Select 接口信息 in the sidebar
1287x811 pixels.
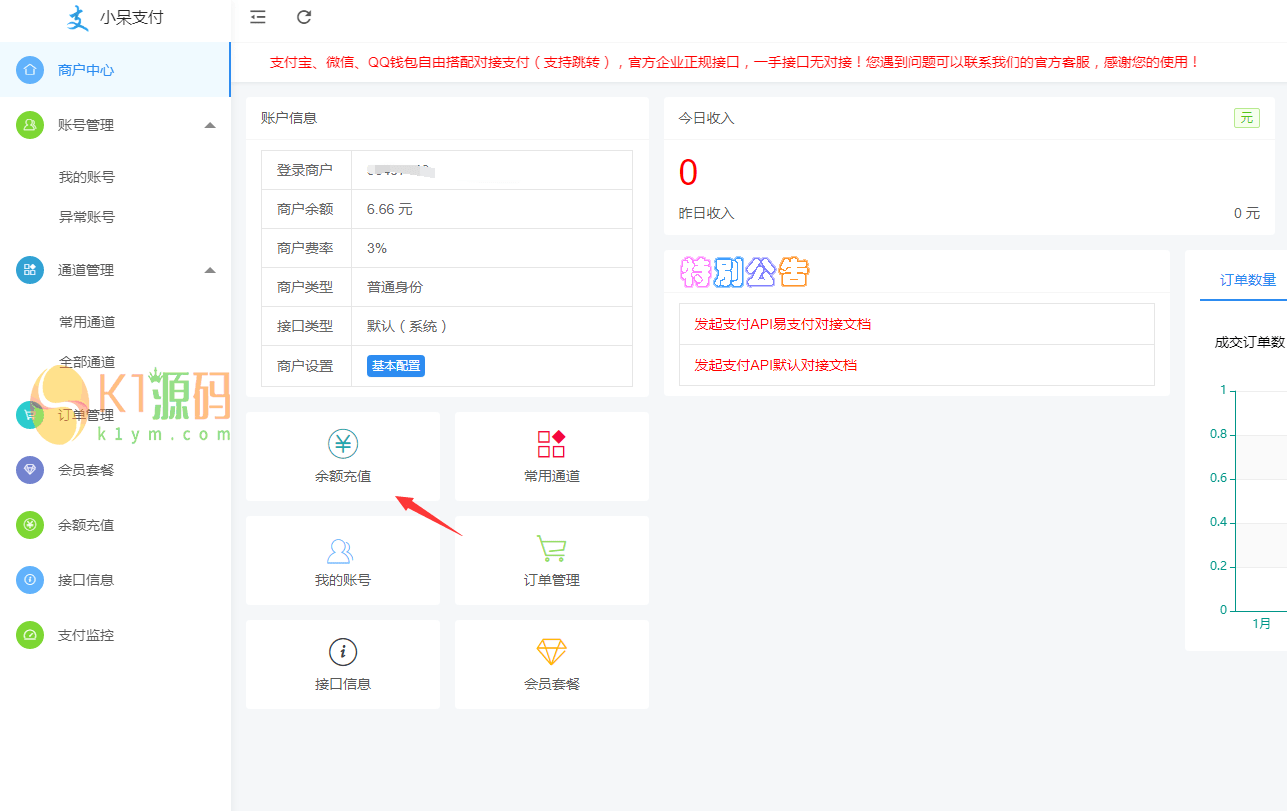coord(86,580)
